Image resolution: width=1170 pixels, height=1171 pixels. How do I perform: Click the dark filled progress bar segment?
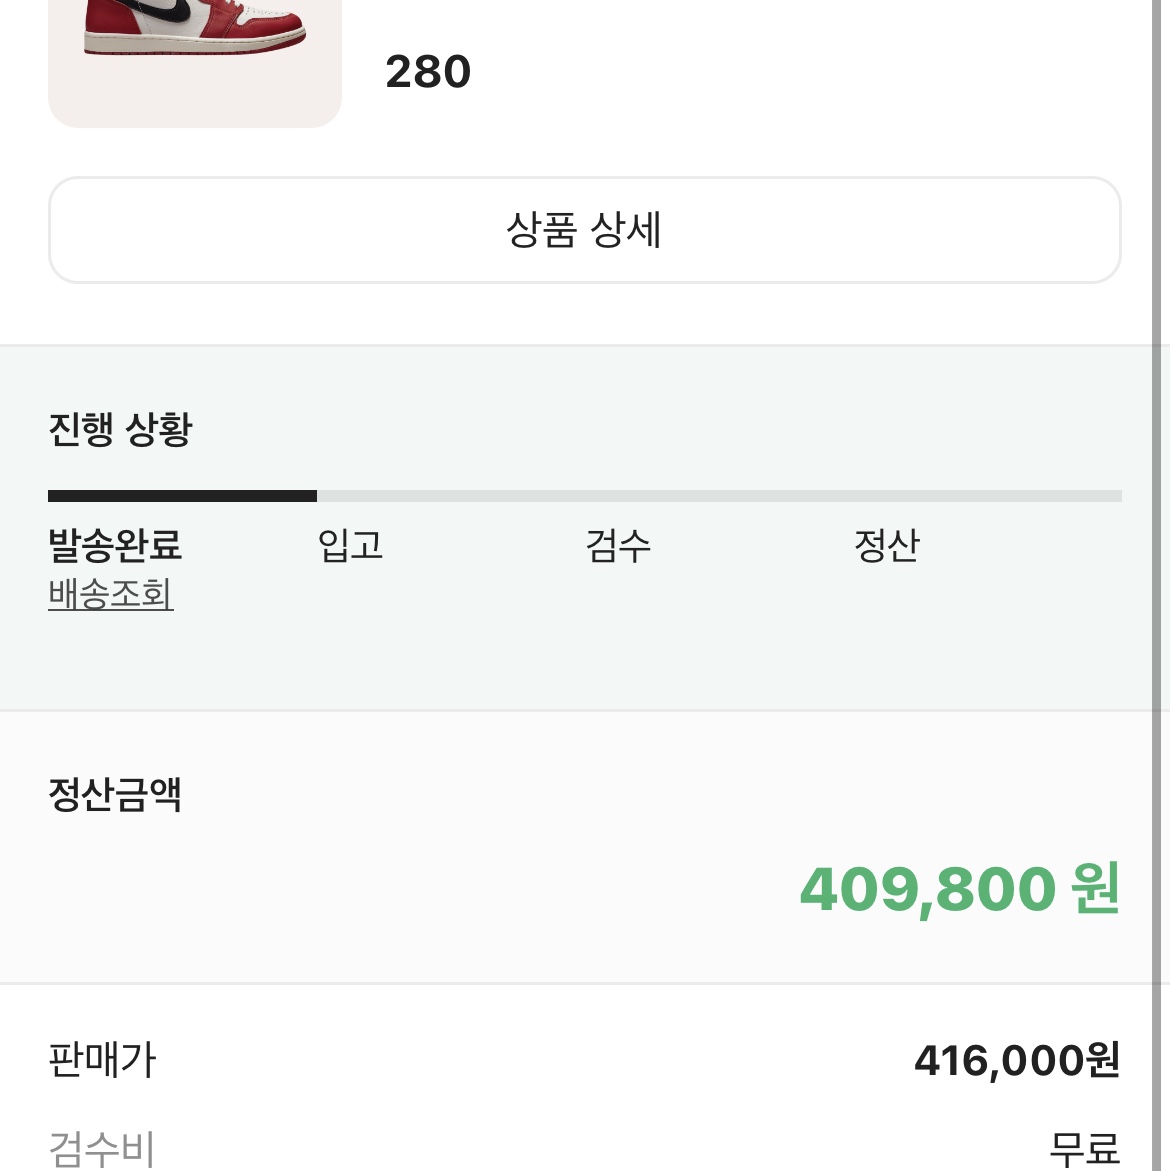[182, 496]
